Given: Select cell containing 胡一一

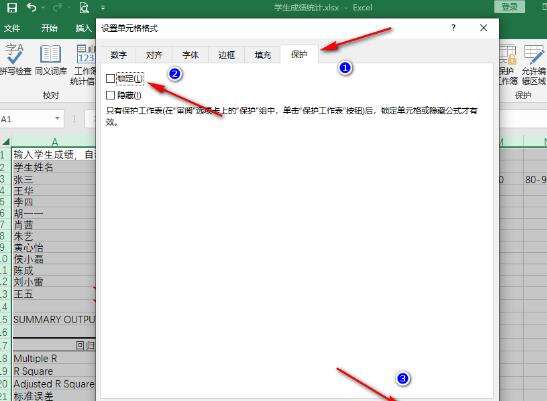Looking at the screenshot, I should 54,214.
